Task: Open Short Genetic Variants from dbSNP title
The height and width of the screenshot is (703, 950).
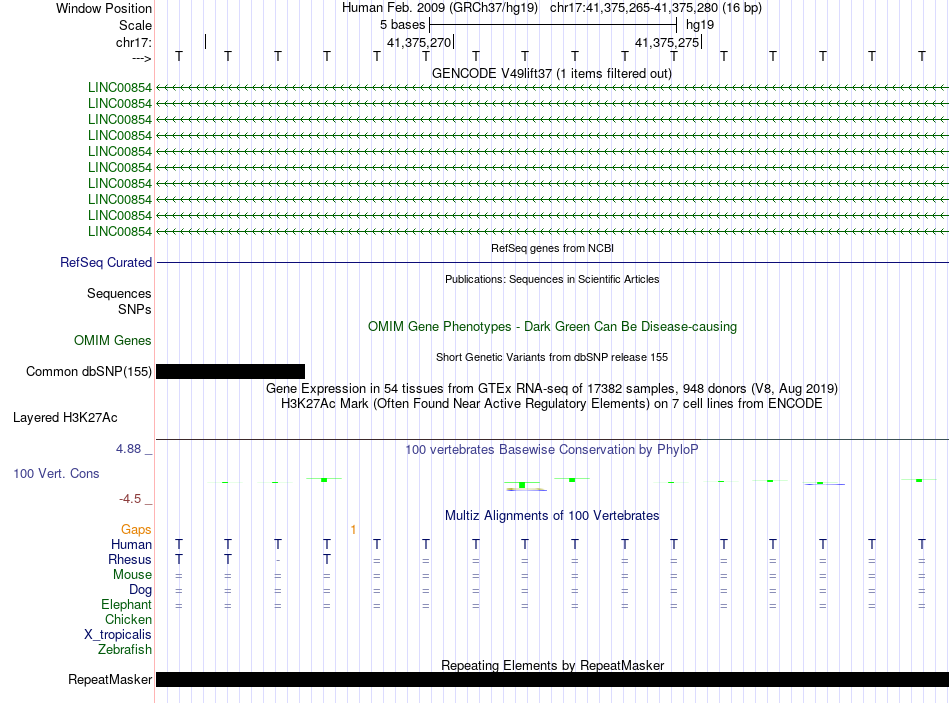Action: pos(552,358)
